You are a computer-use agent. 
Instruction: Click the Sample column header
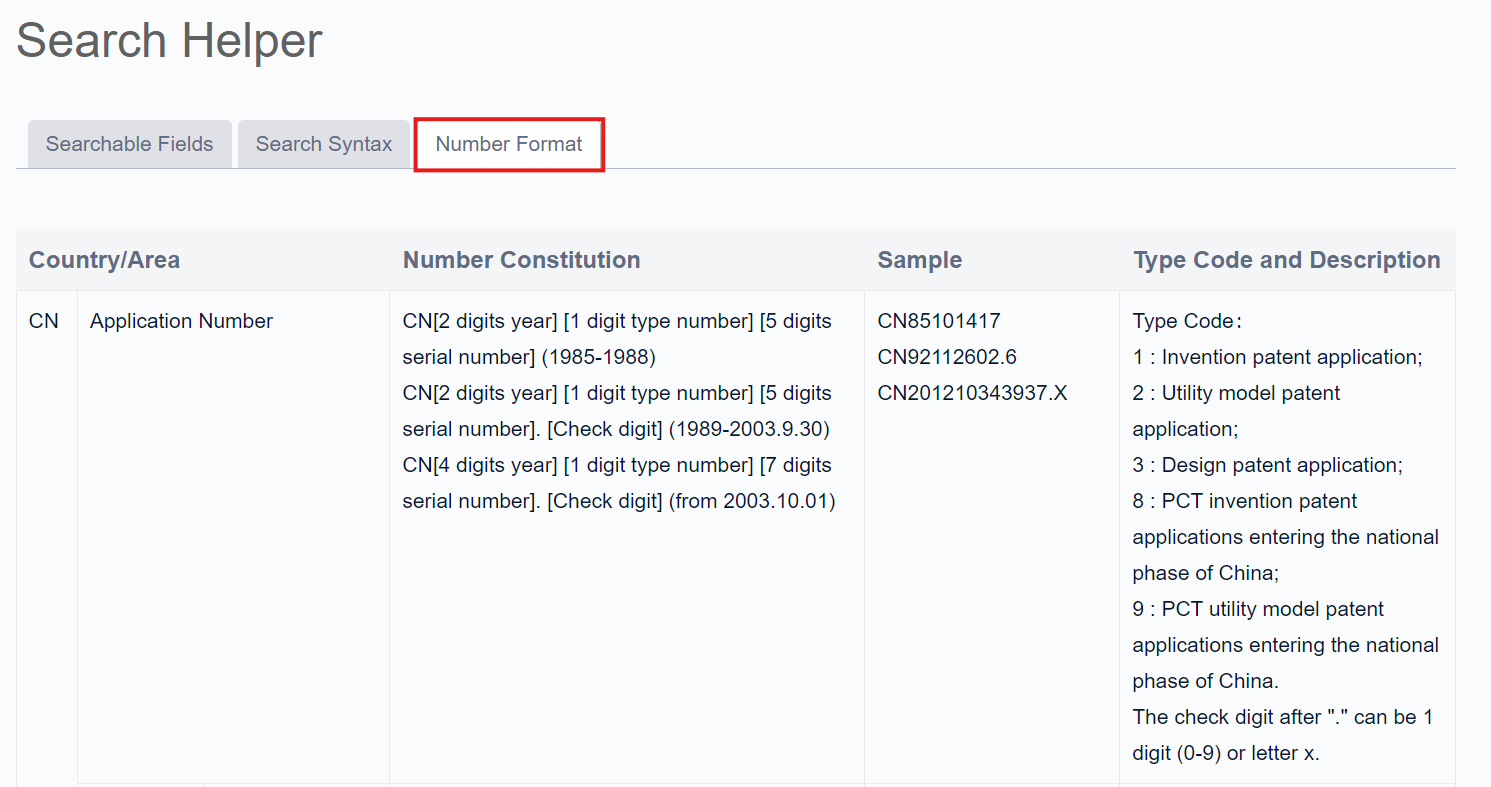click(x=919, y=260)
